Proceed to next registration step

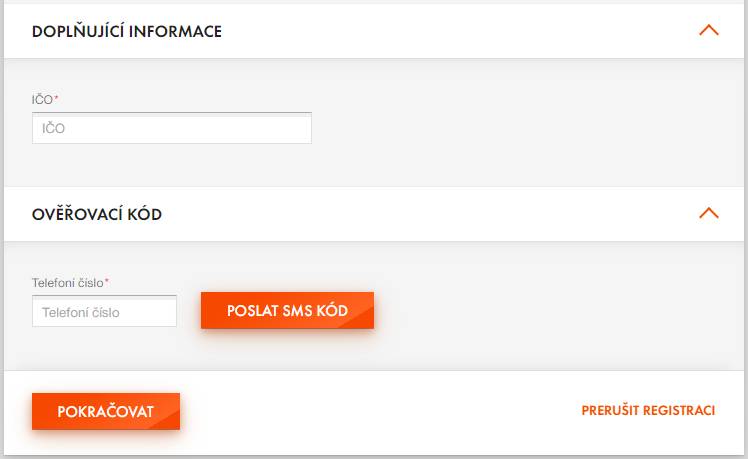(x=106, y=411)
